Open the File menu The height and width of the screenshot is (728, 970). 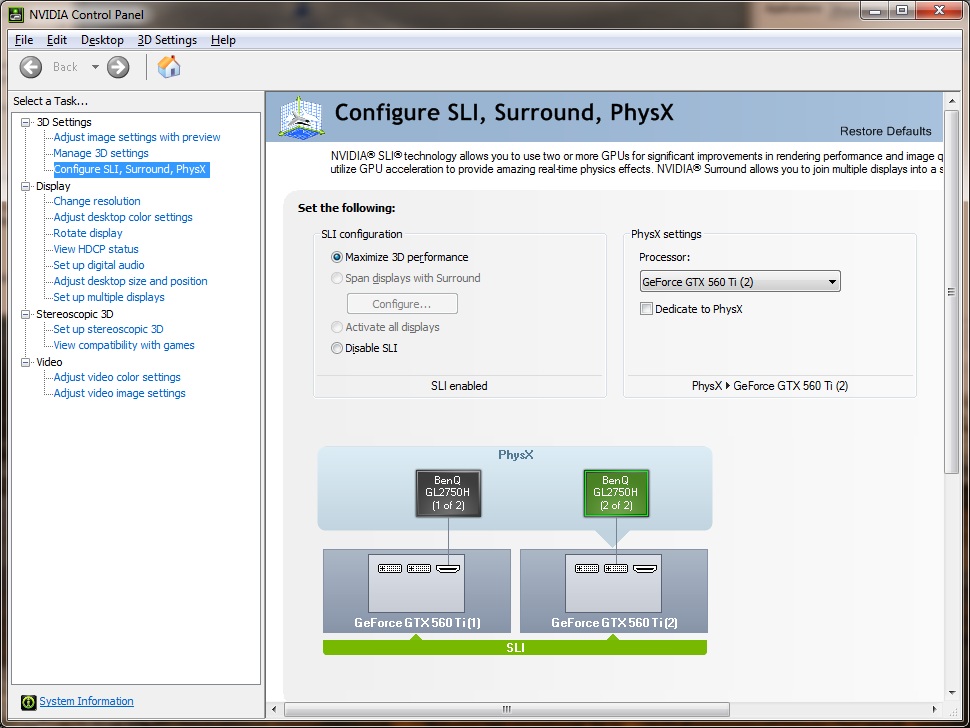tap(24, 40)
